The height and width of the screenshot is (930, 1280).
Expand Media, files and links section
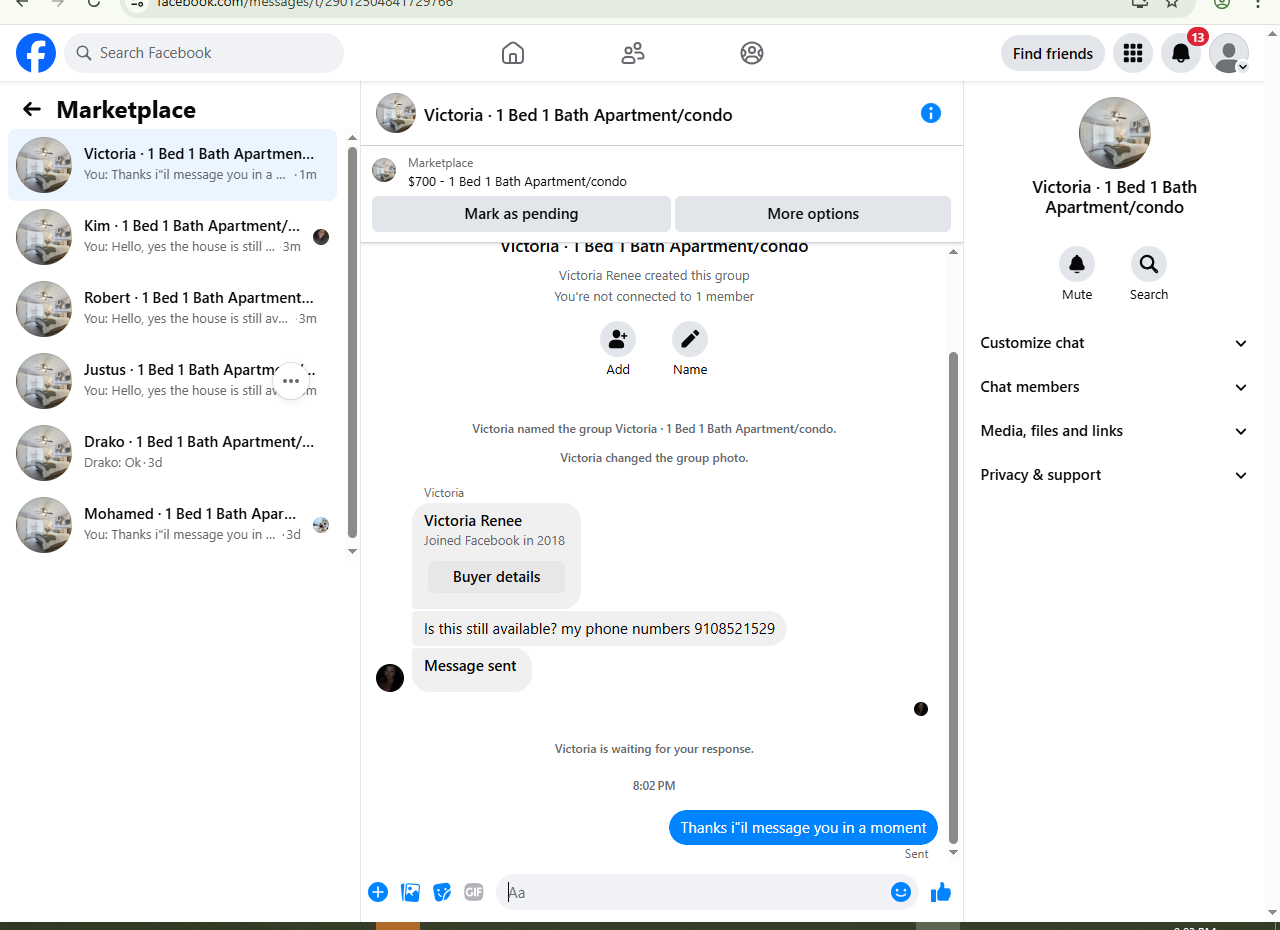pyautogui.click(x=1115, y=431)
